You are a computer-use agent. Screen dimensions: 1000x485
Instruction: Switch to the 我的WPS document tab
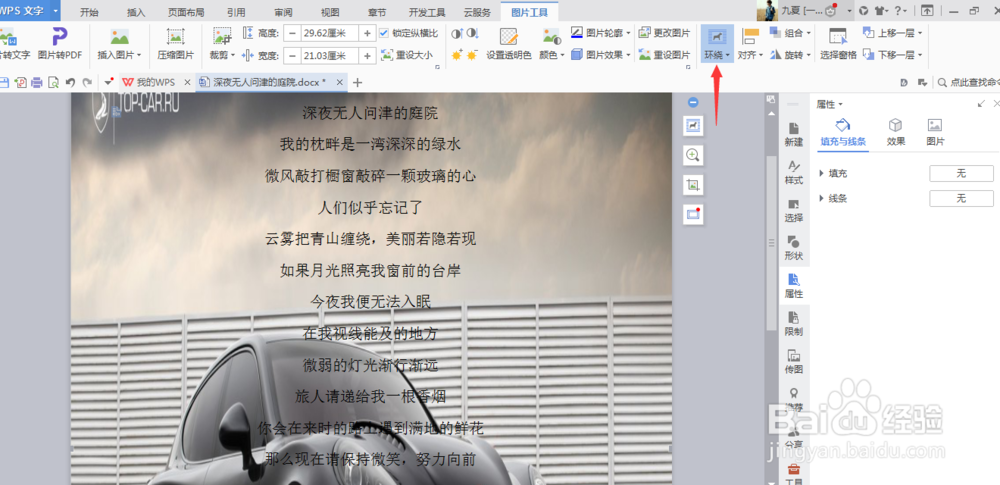click(156, 82)
